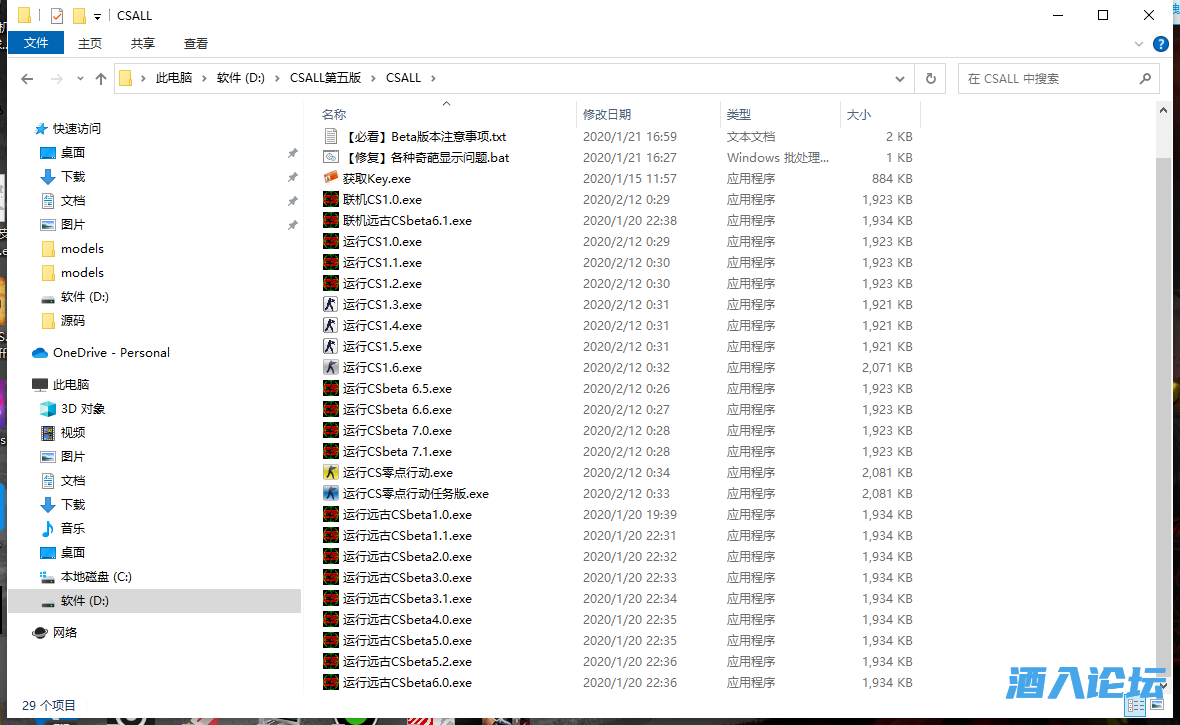Expand the ribbon with the chevron
This screenshot has width=1180, height=725.
tap(1139, 44)
